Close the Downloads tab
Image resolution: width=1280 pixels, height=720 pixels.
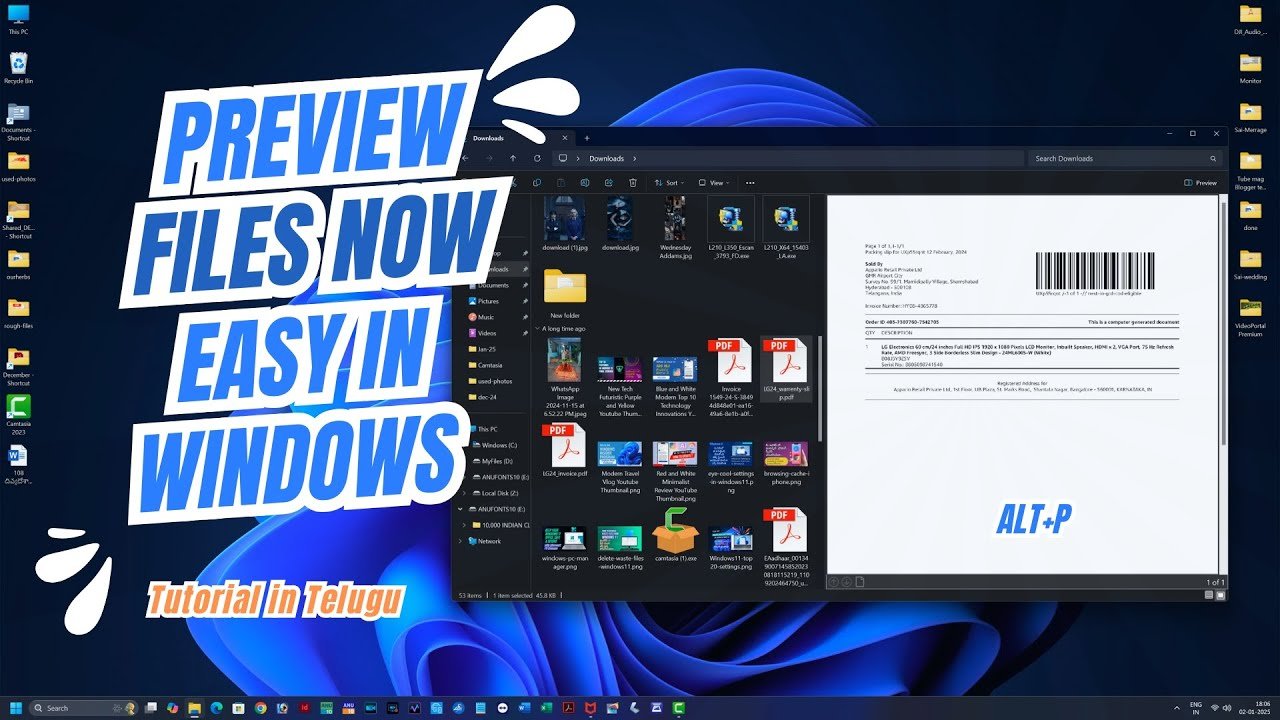coord(565,138)
